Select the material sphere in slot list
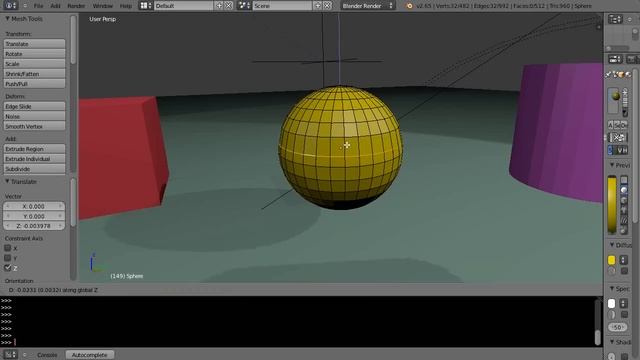This screenshot has width=640, height=360. point(616,96)
